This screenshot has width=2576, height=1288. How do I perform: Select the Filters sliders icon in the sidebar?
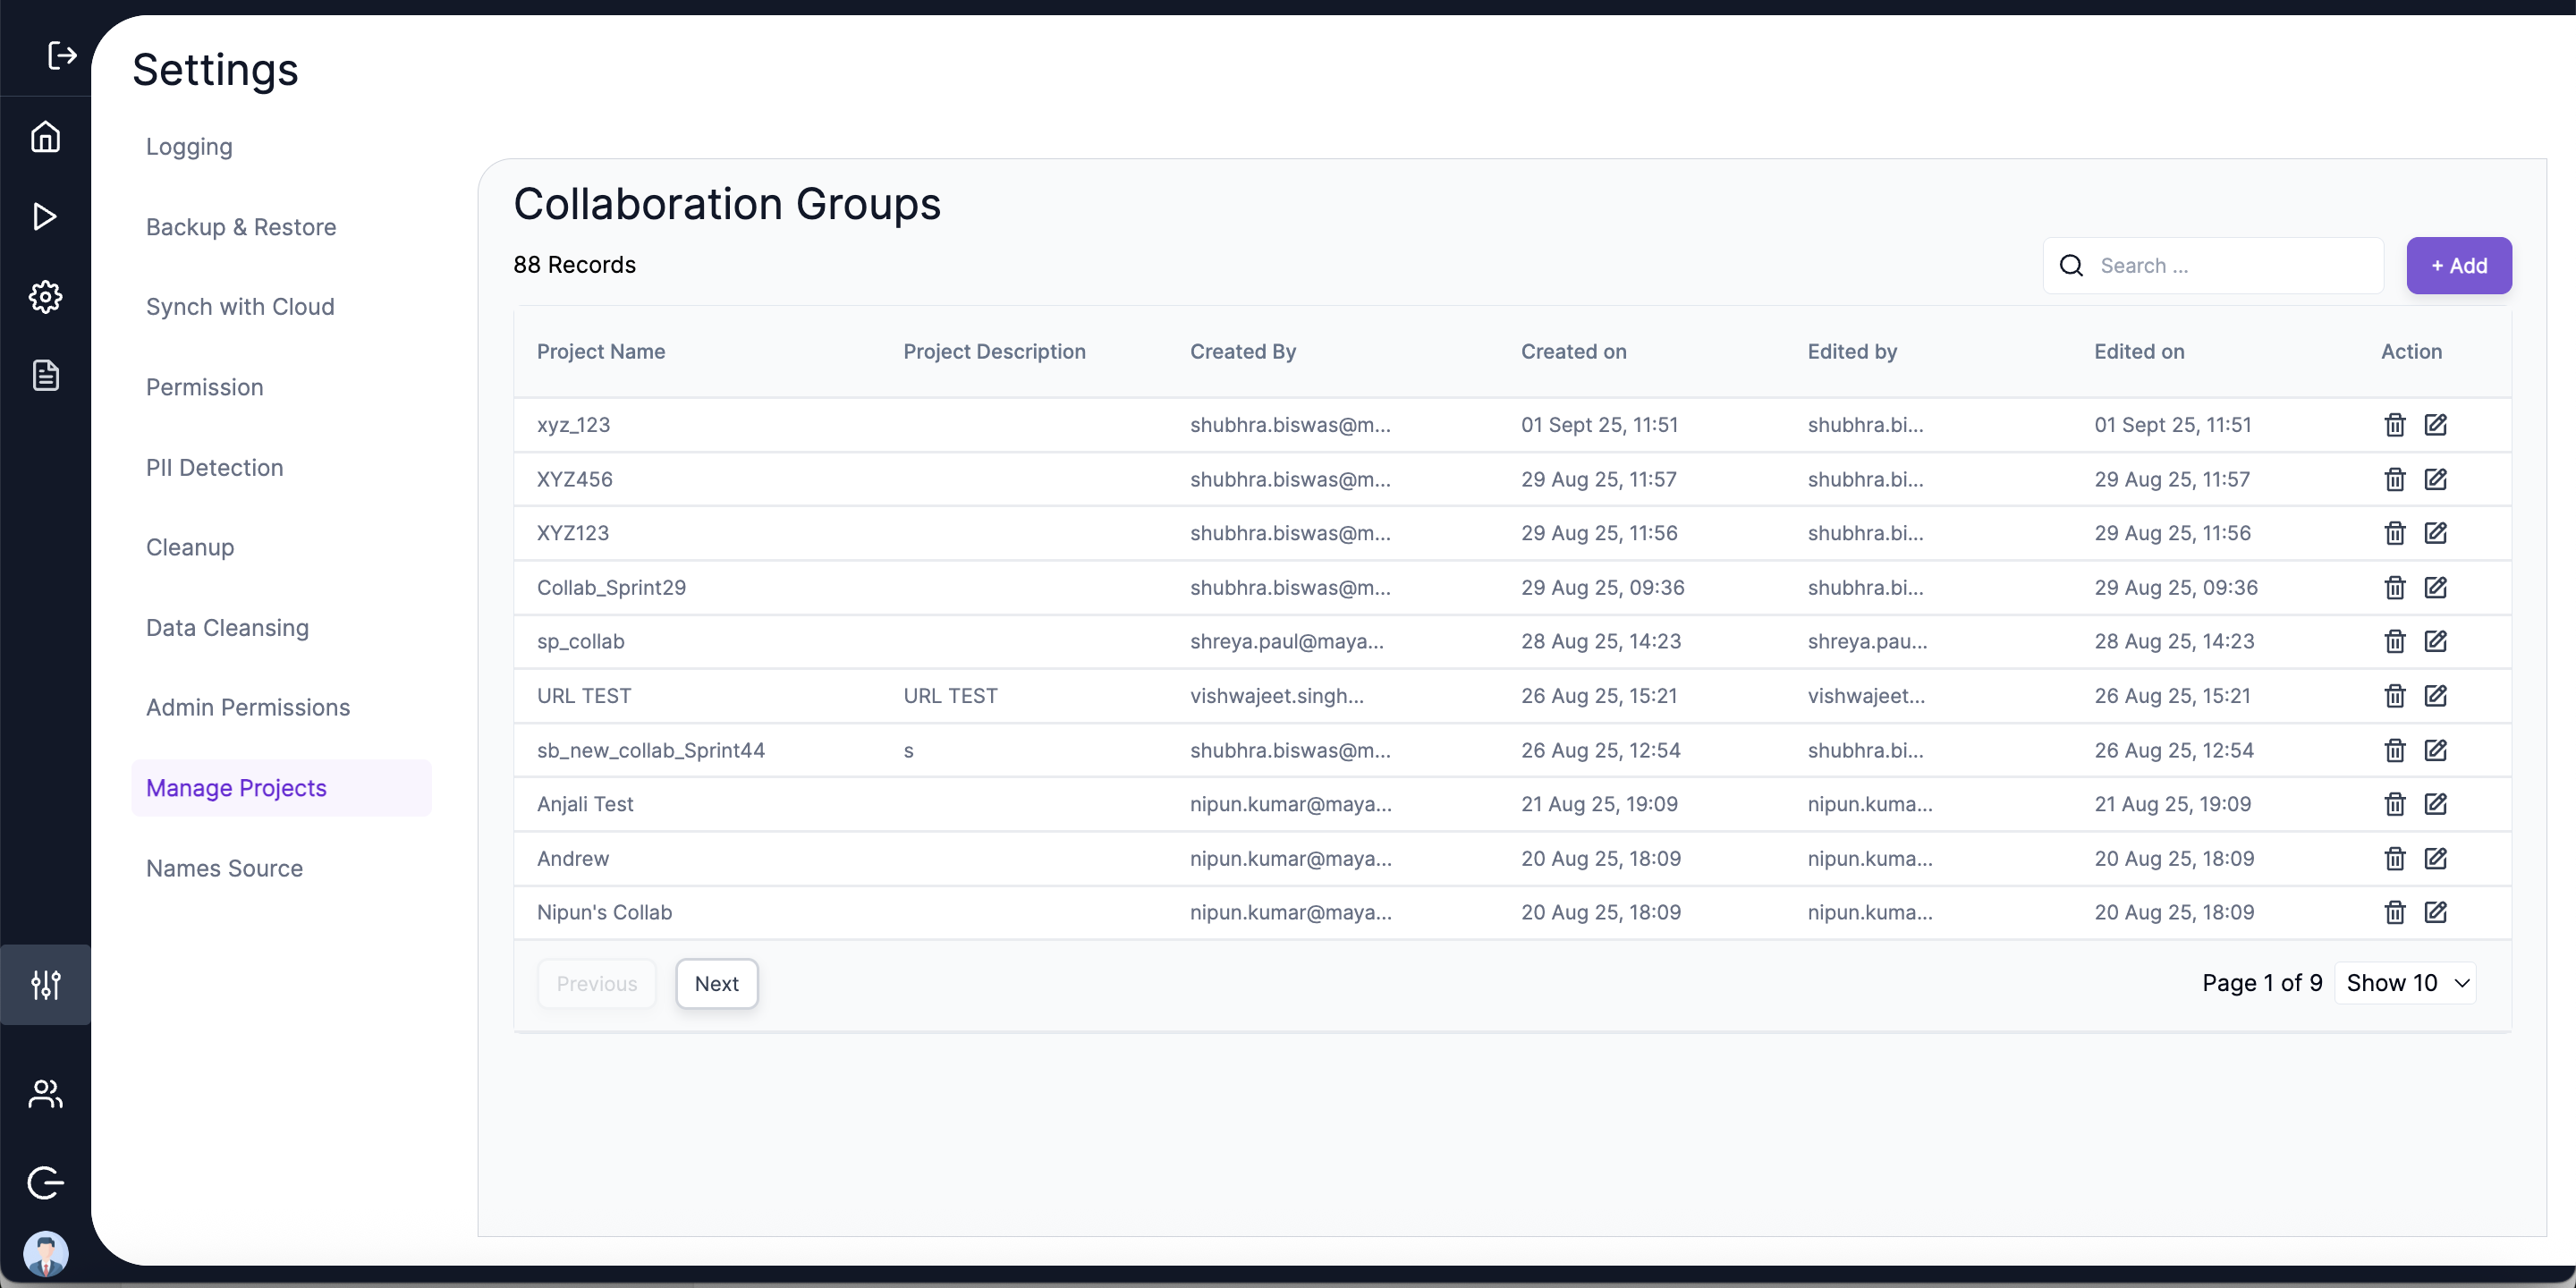45,985
